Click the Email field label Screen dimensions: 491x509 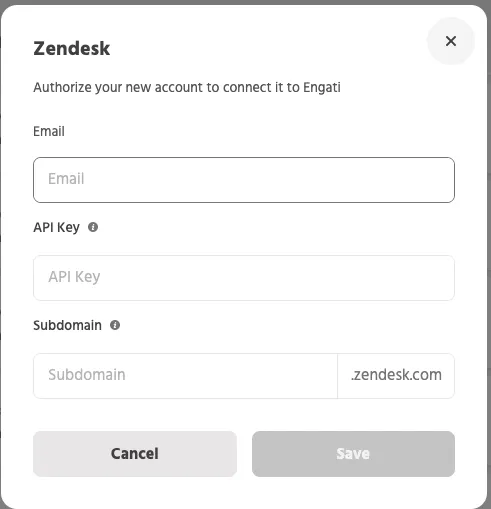[x=49, y=131]
